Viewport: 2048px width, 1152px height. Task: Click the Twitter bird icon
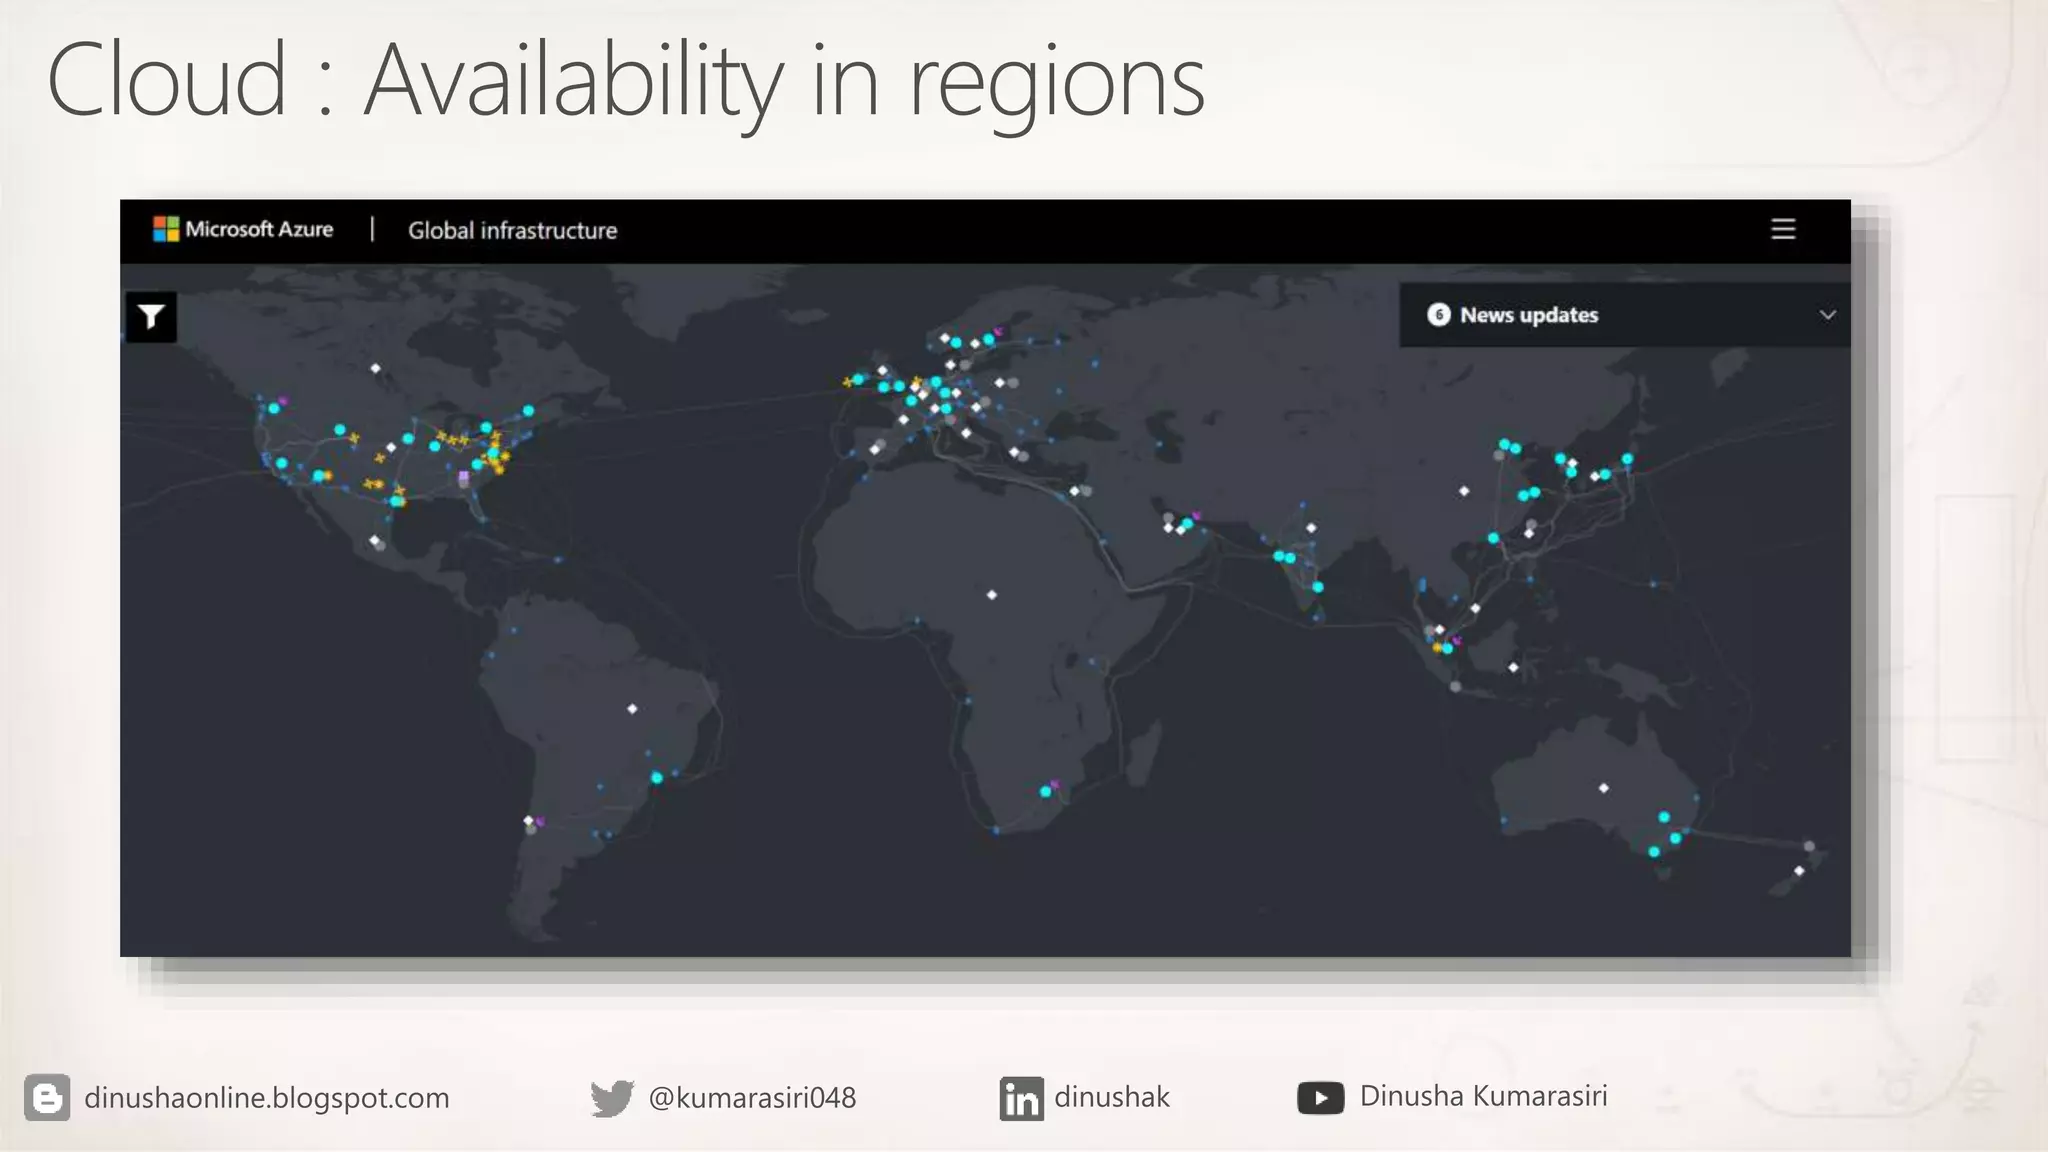[611, 1098]
